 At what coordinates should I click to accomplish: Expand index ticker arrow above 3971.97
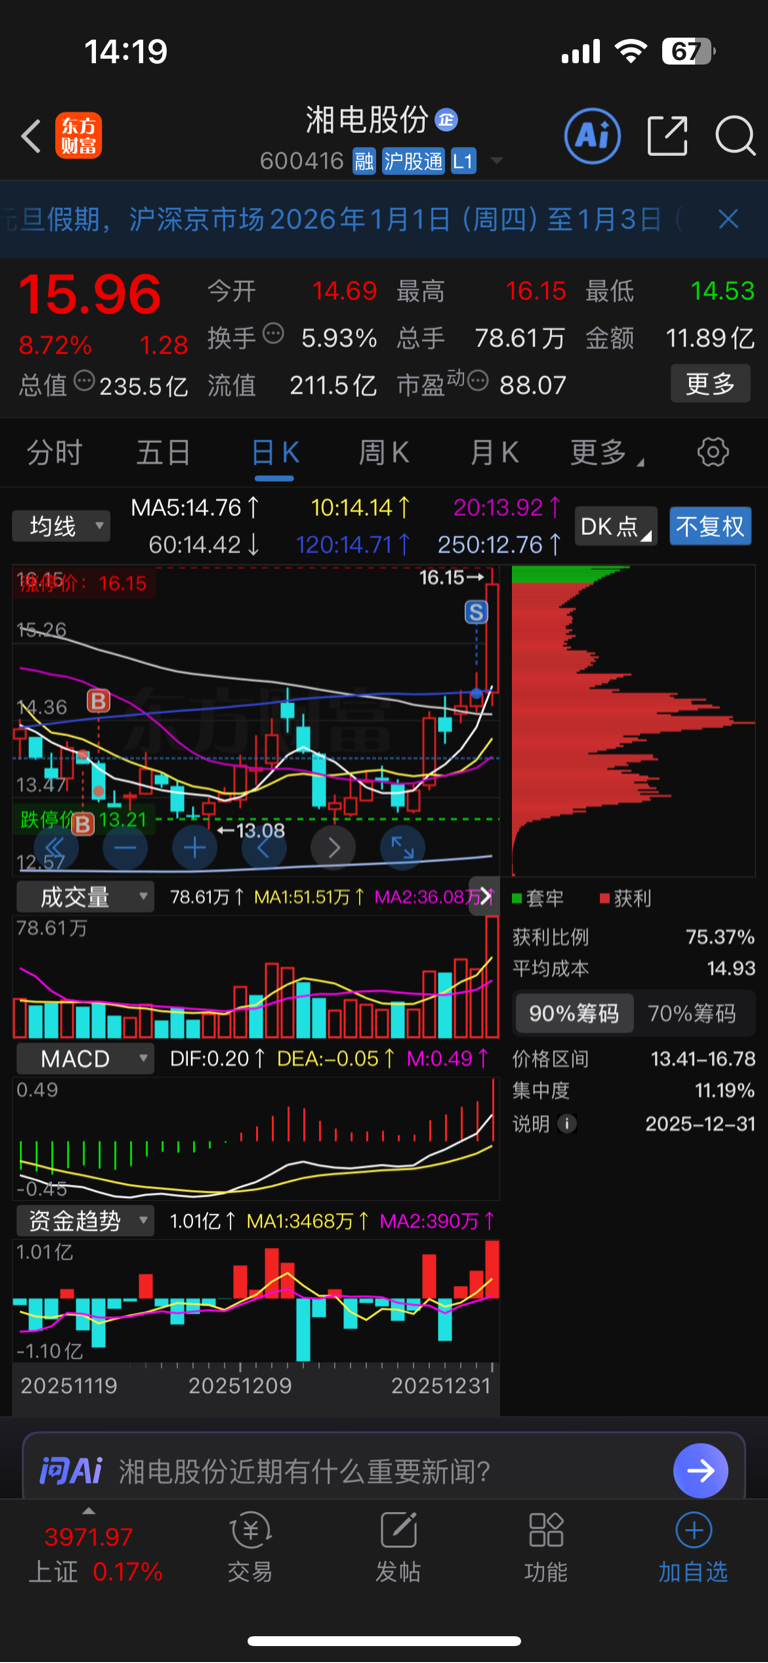tap(88, 1511)
